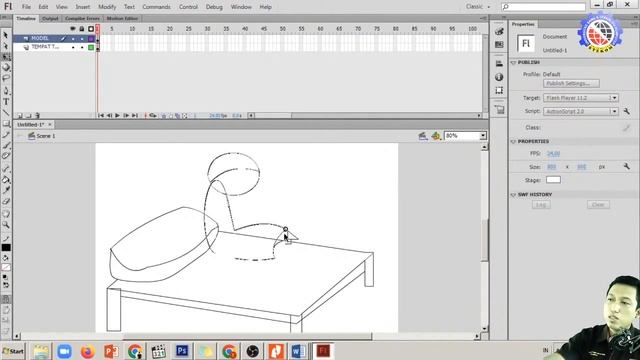Collapse the PROPERTIES section

pyautogui.click(x=513, y=142)
